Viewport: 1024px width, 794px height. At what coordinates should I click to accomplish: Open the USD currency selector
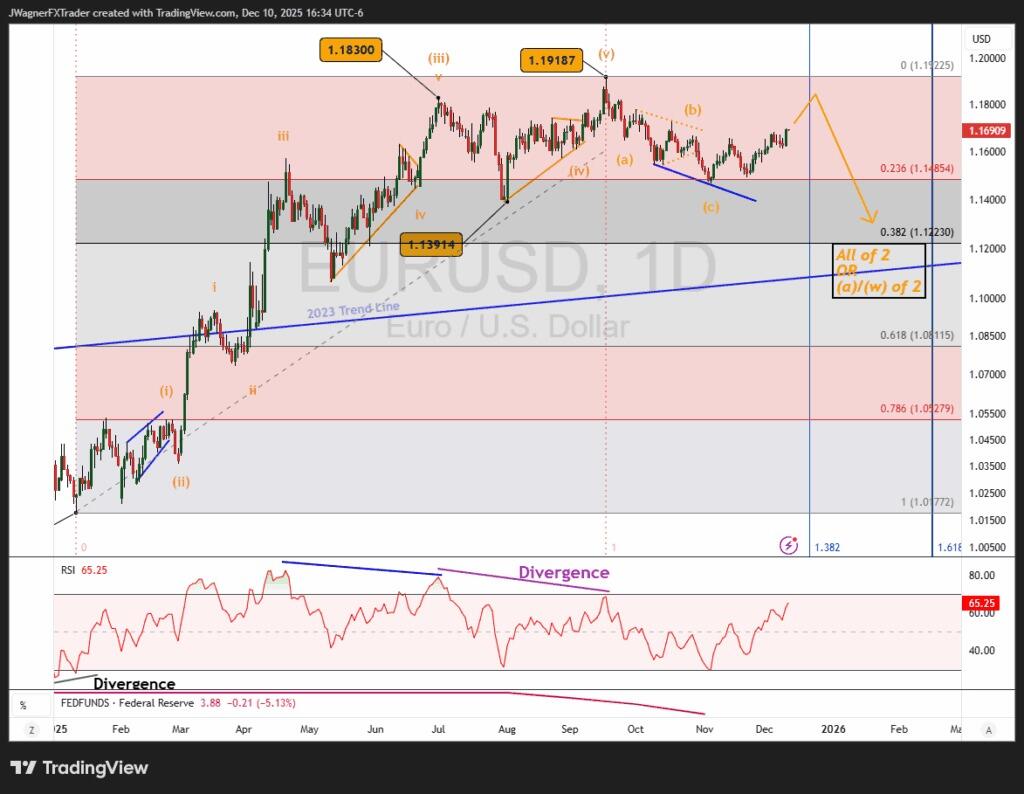point(981,39)
